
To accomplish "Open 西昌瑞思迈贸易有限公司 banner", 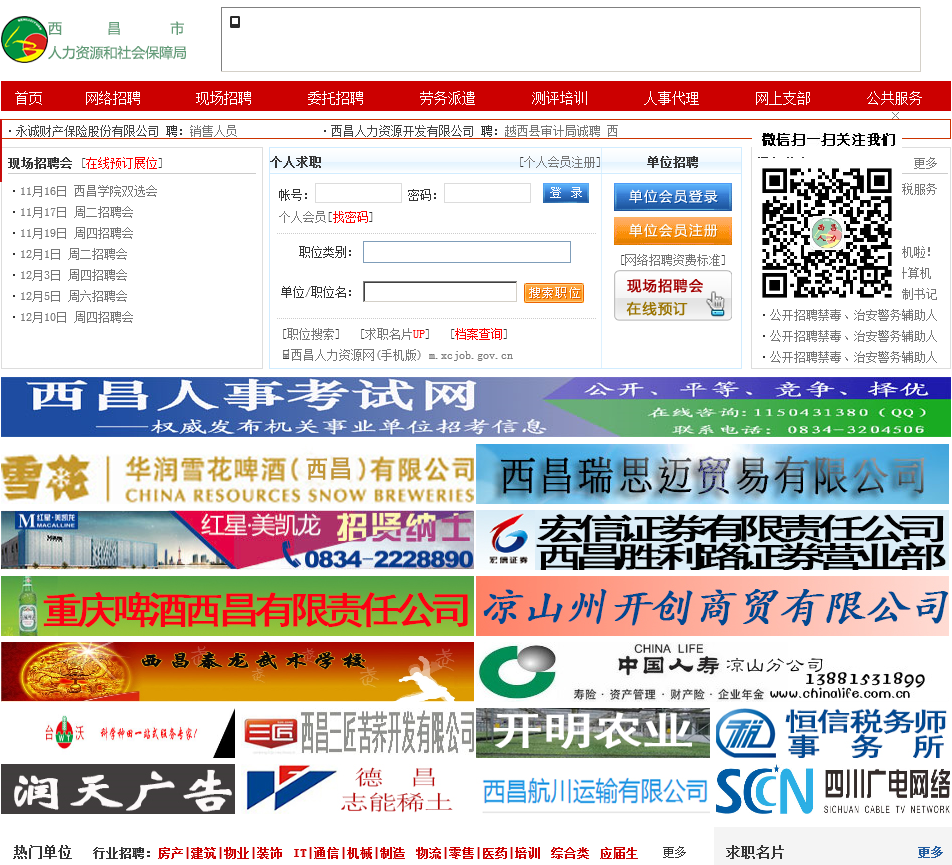I will 712,473.
